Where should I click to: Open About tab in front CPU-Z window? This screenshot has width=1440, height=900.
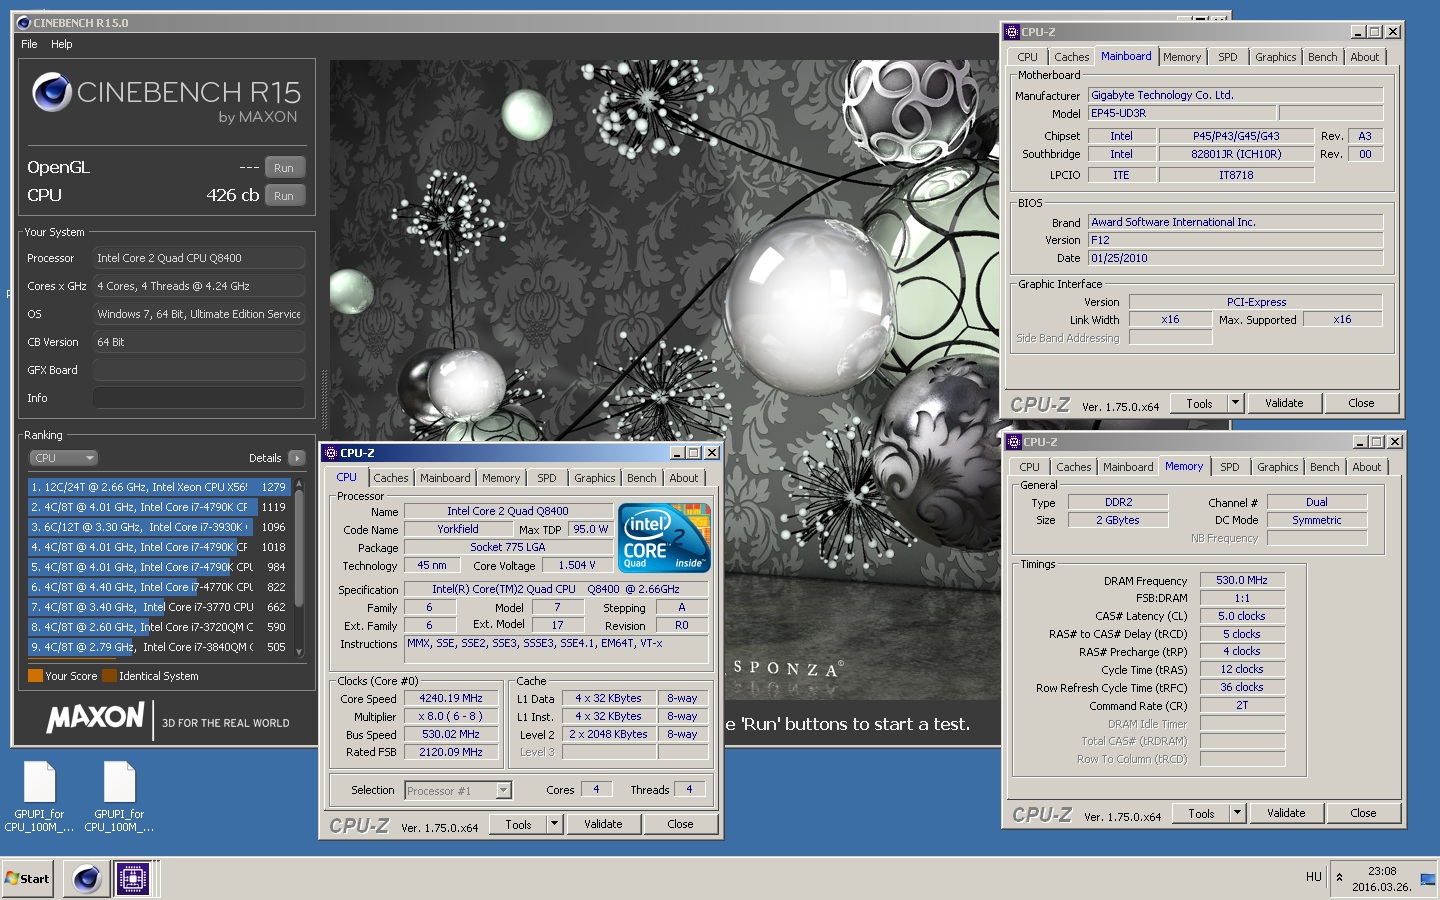pos(684,478)
